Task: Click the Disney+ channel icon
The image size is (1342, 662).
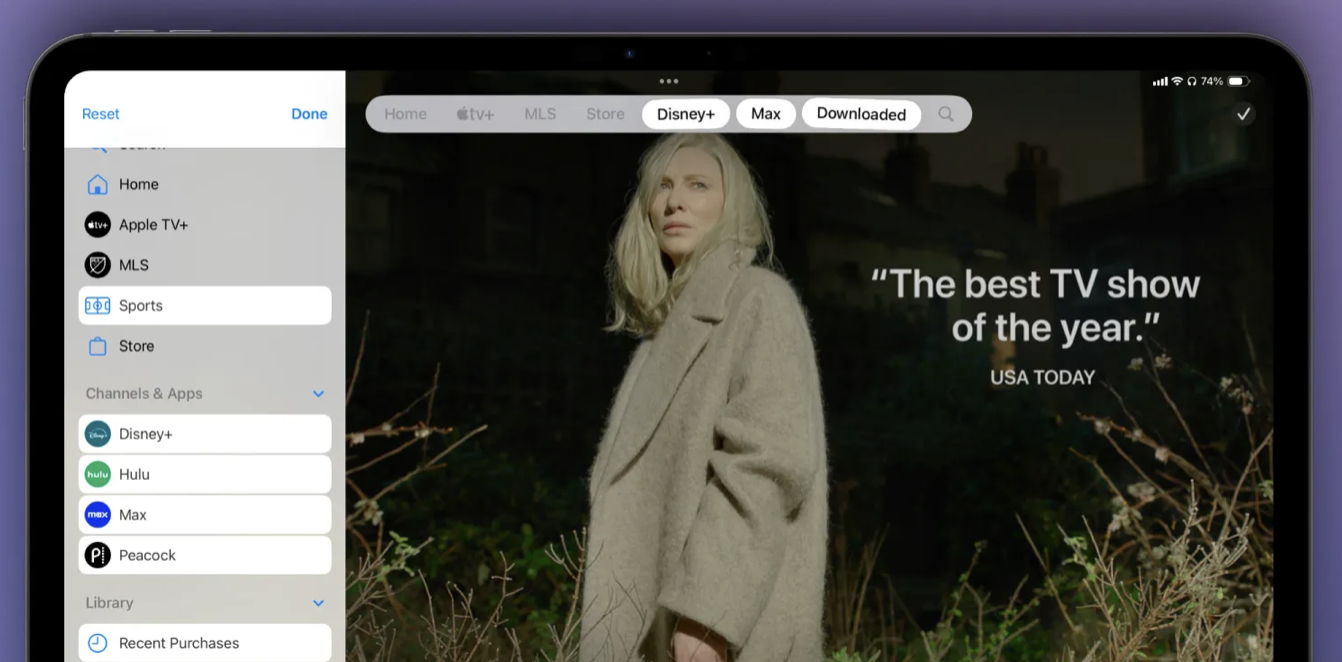Action: (x=97, y=434)
